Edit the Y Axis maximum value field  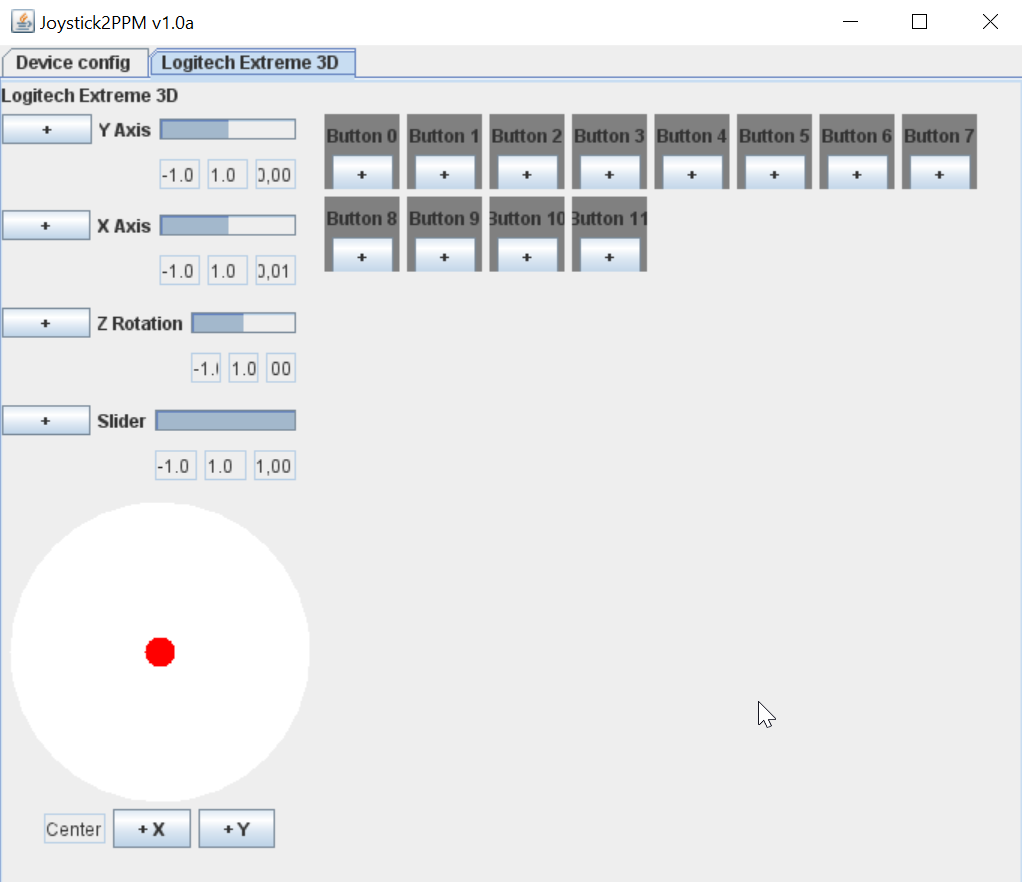click(227, 175)
